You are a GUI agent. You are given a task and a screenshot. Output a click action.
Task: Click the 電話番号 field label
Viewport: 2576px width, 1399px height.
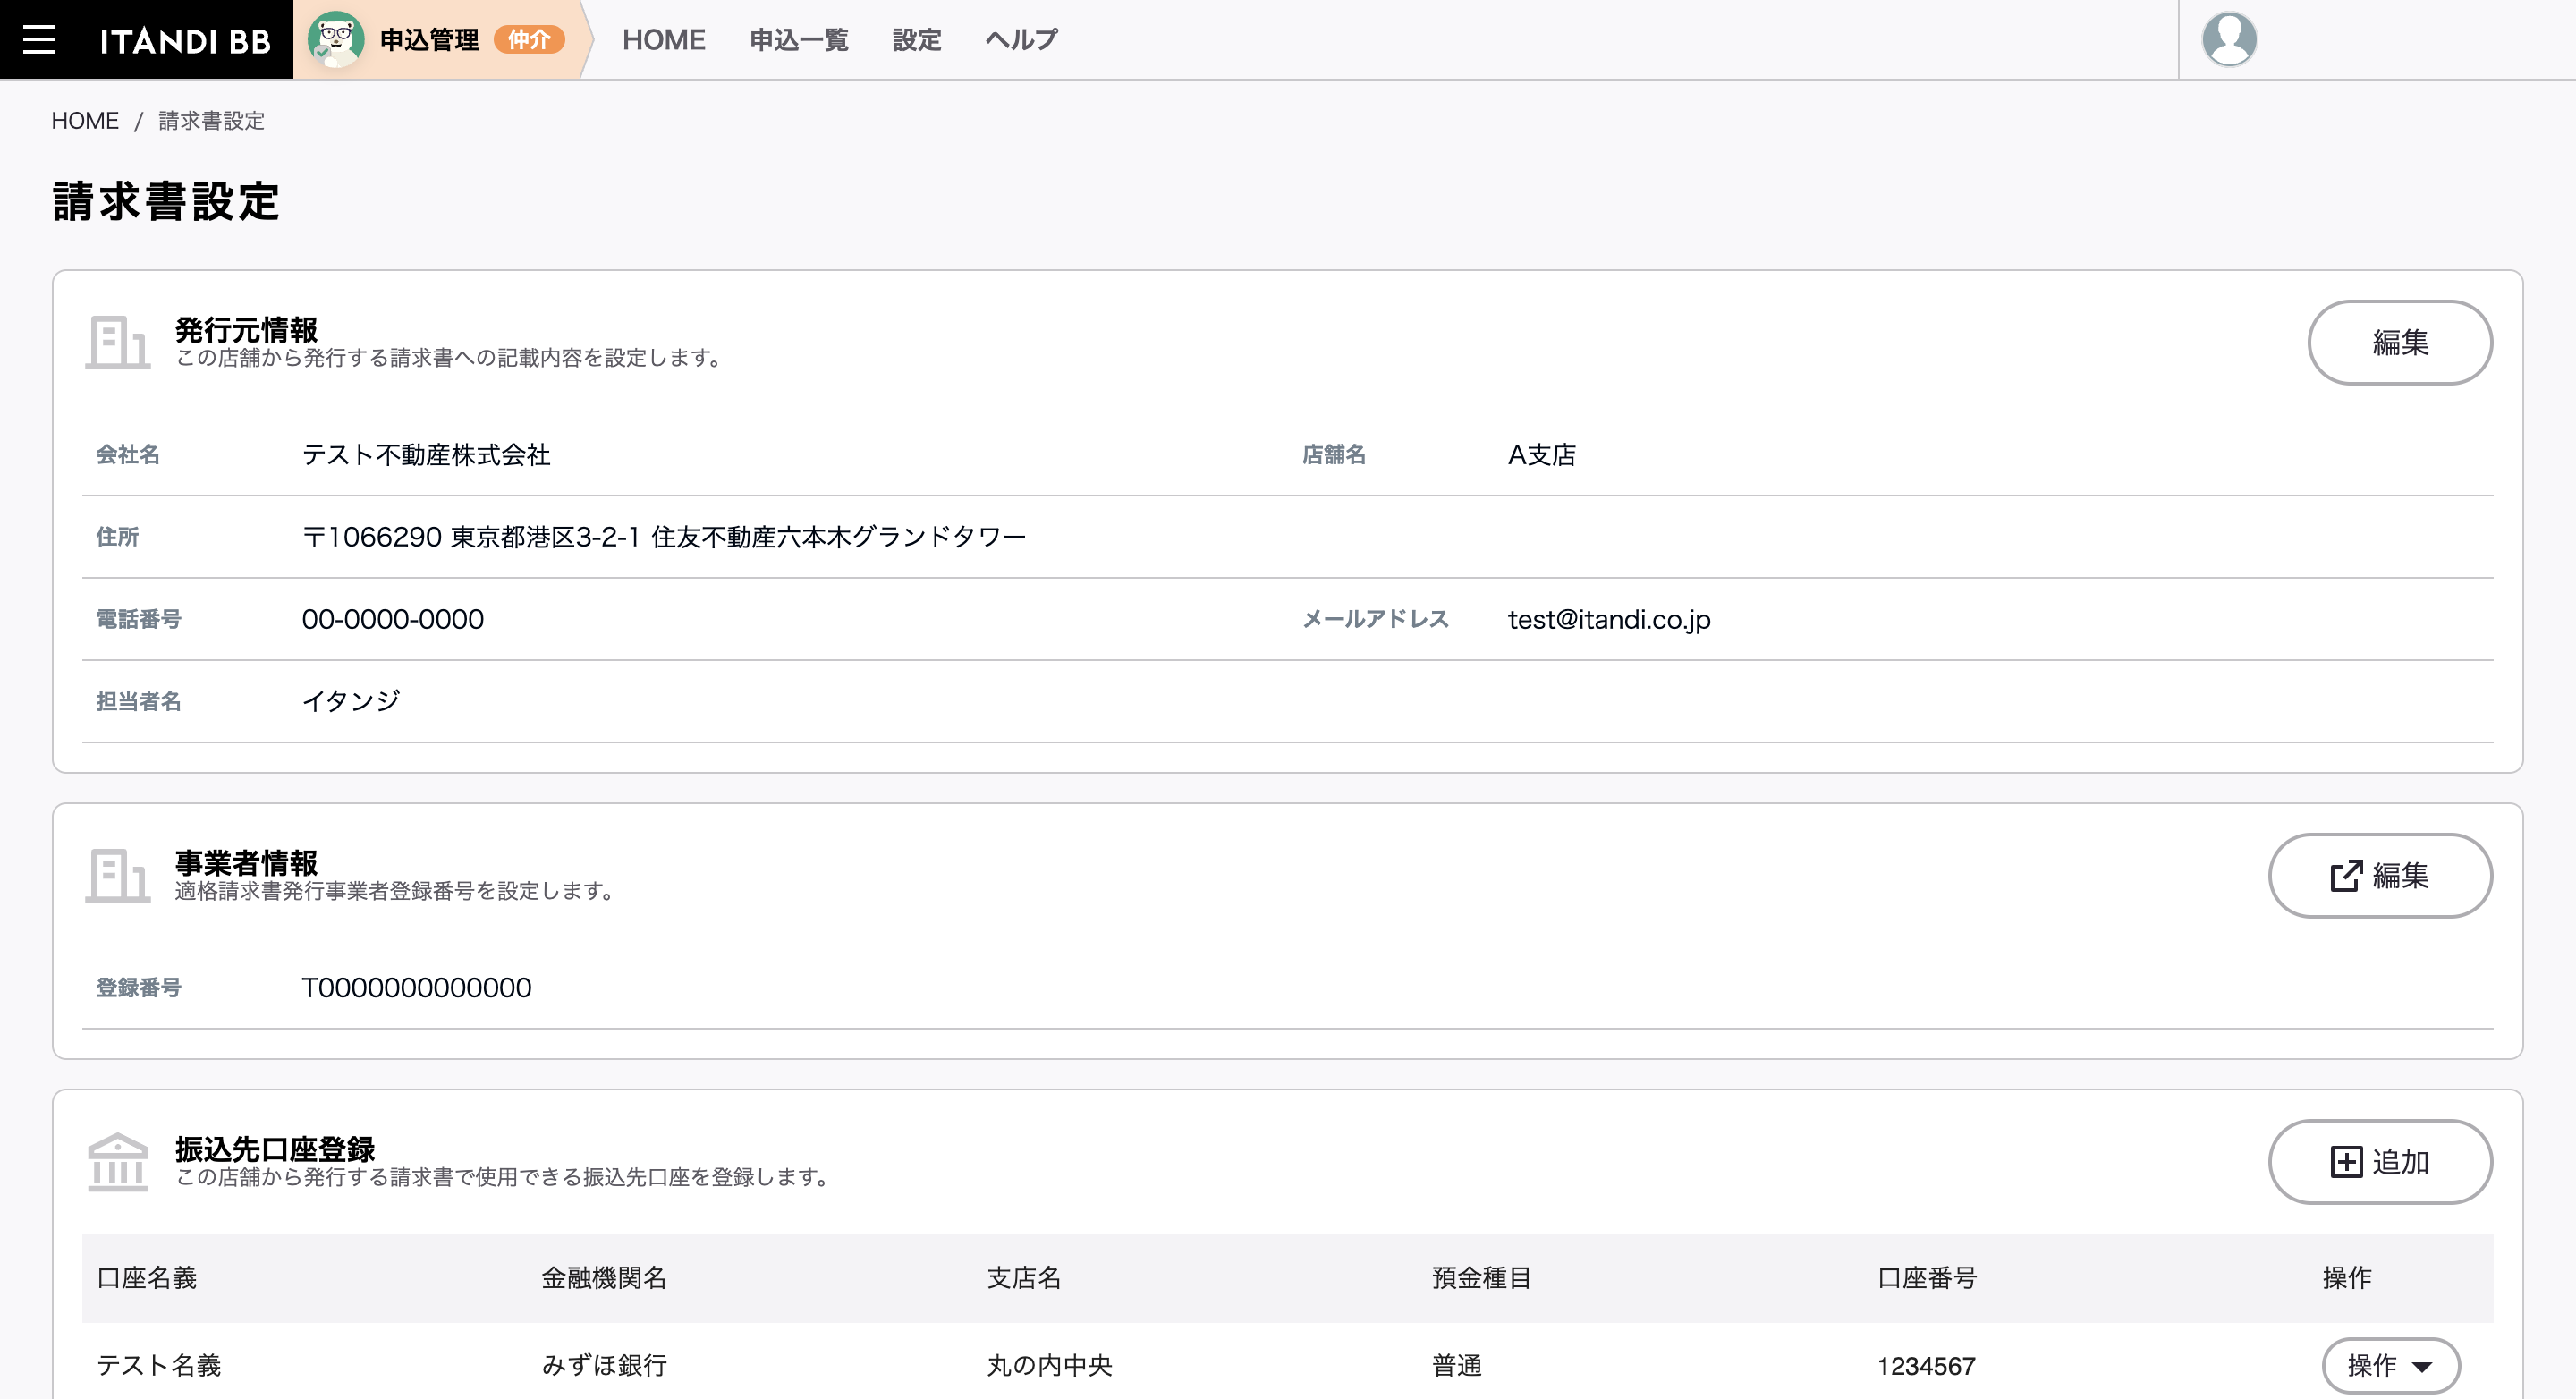coord(138,618)
